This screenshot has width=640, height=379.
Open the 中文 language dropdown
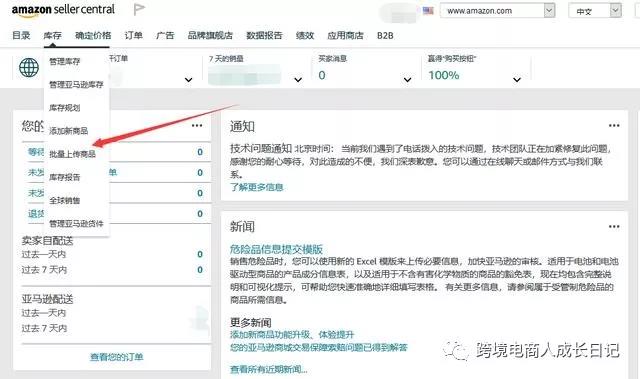click(595, 11)
